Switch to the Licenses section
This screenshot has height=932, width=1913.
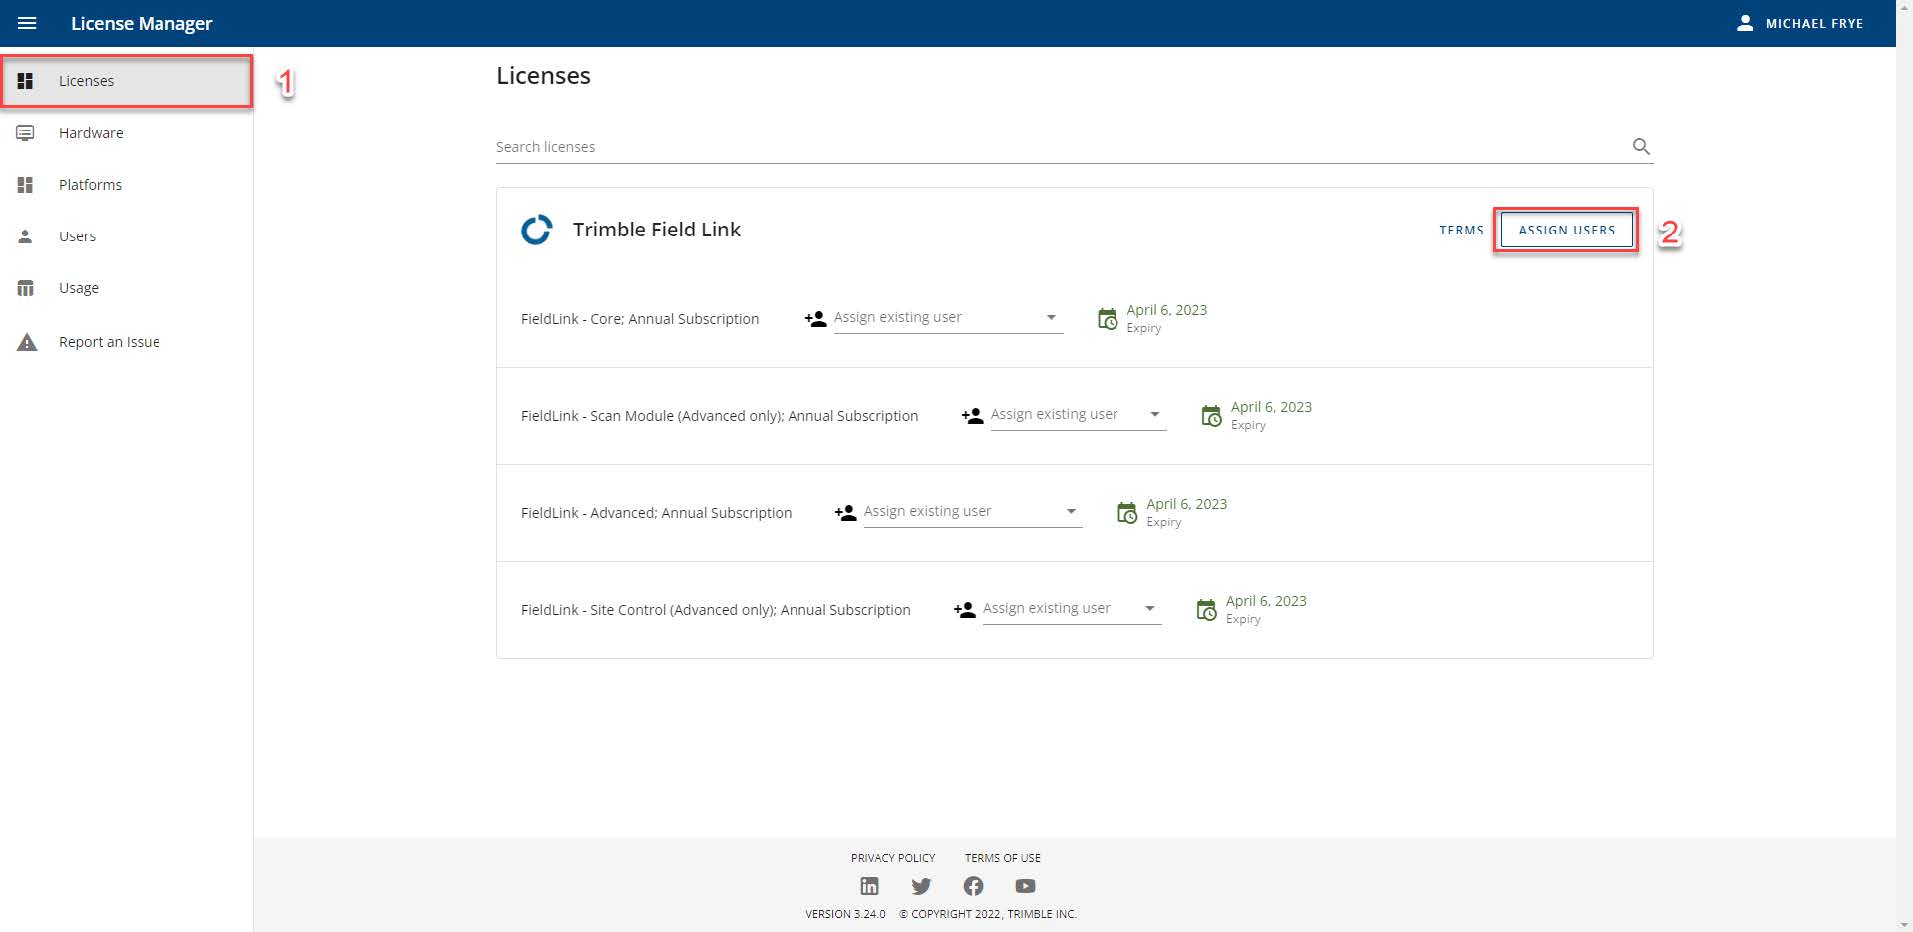coord(86,80)
